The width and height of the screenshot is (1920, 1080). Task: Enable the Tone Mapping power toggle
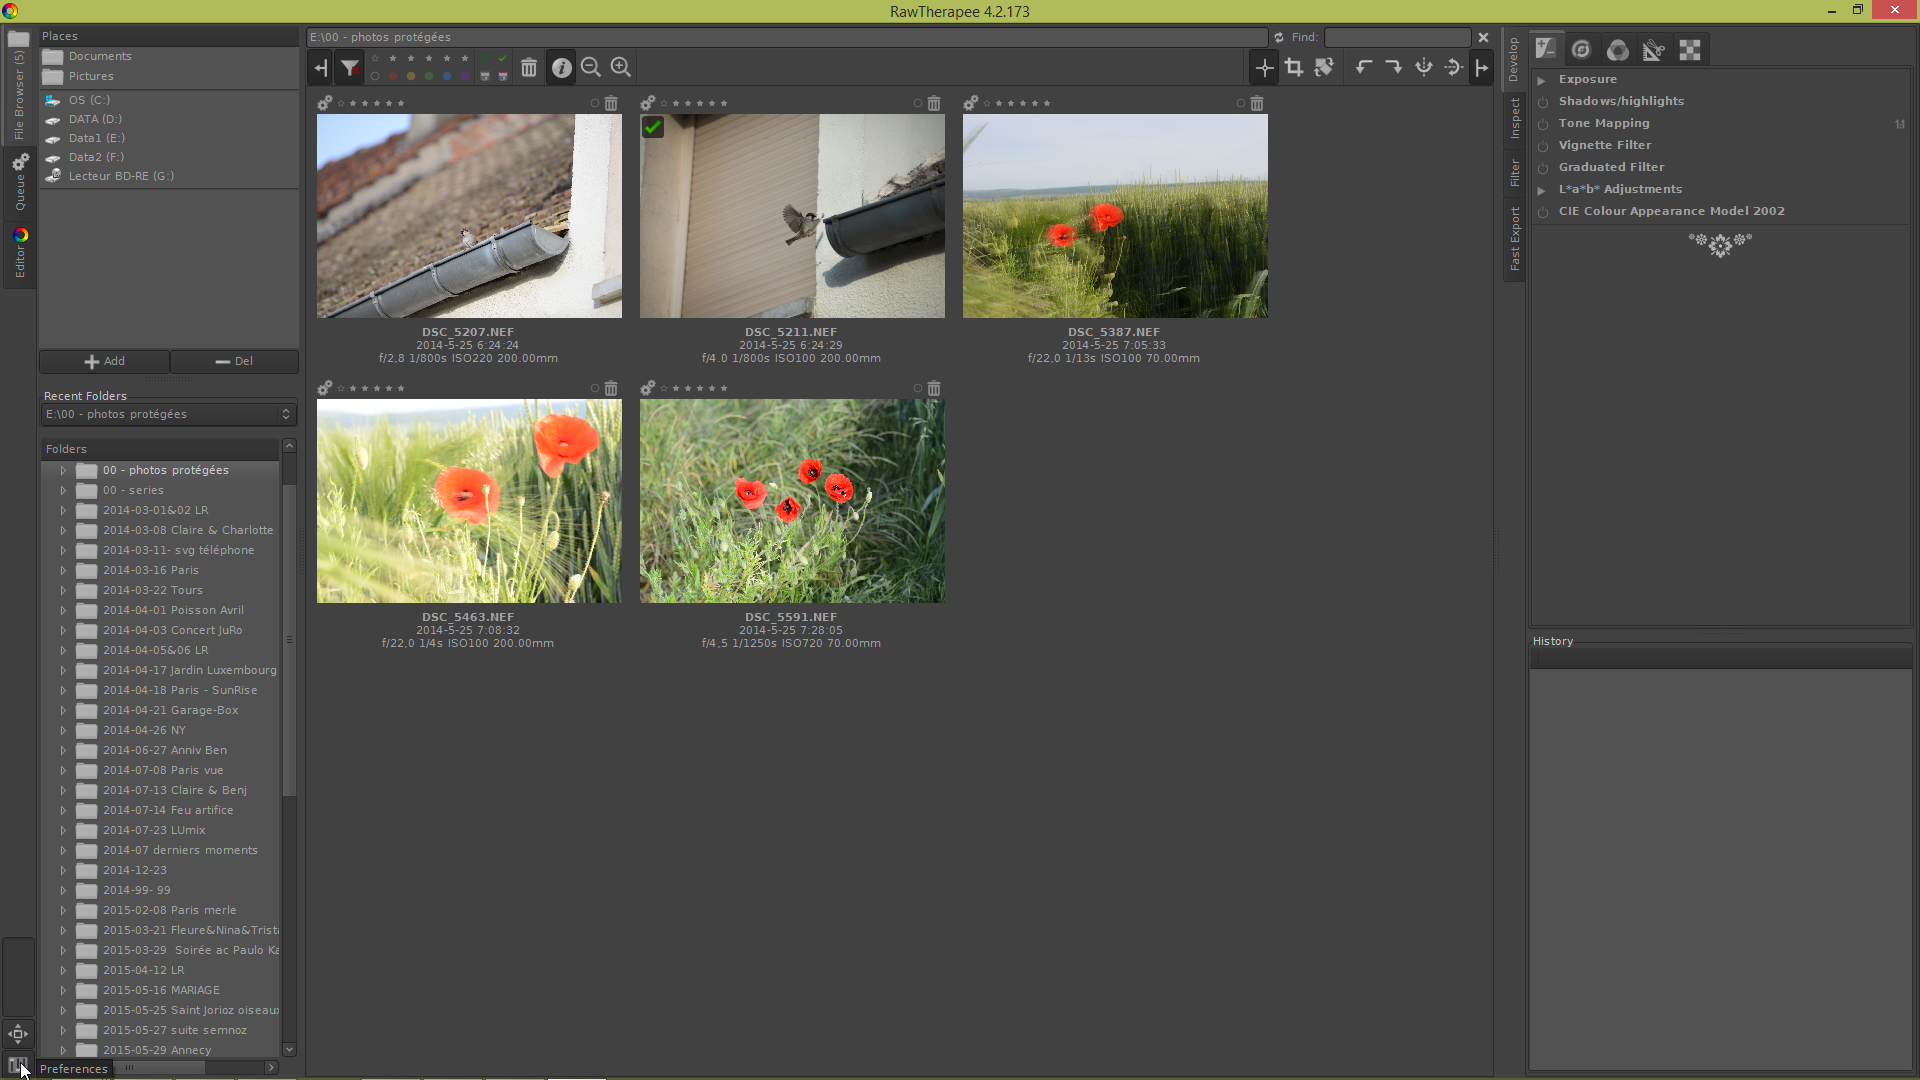(x=1543, y=124)
